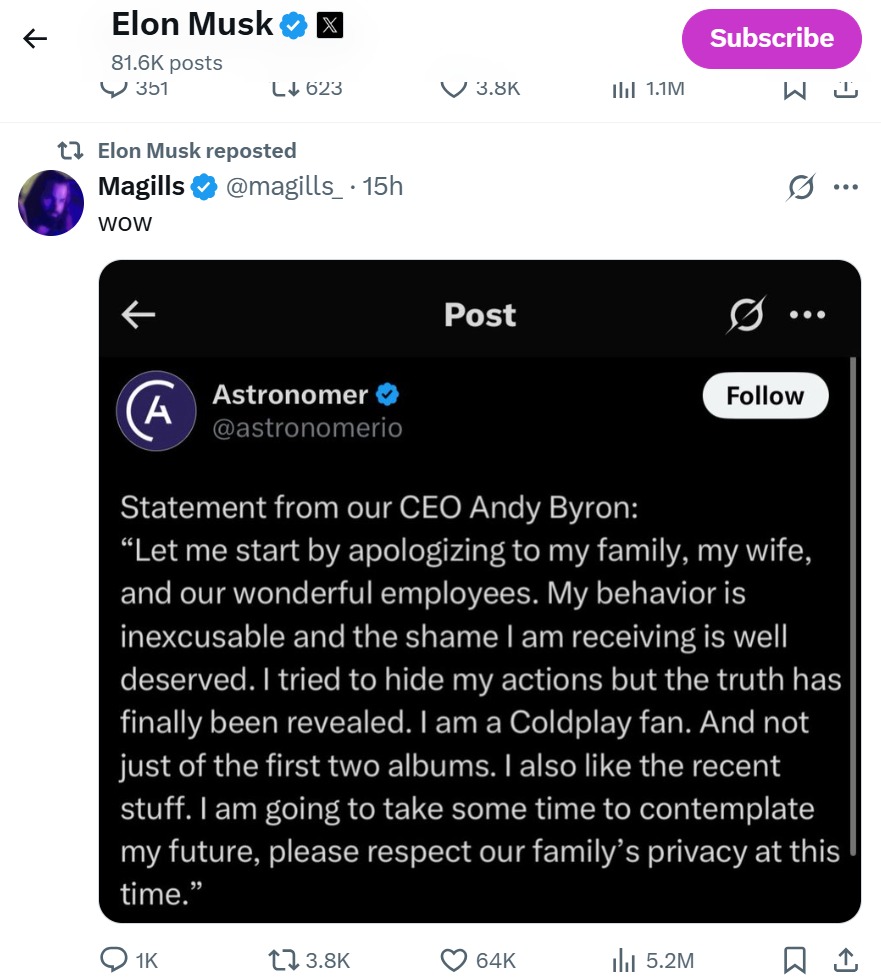Open the 15h post timestamp
This screenshot has width=881, height=978.
pos(383,187)
